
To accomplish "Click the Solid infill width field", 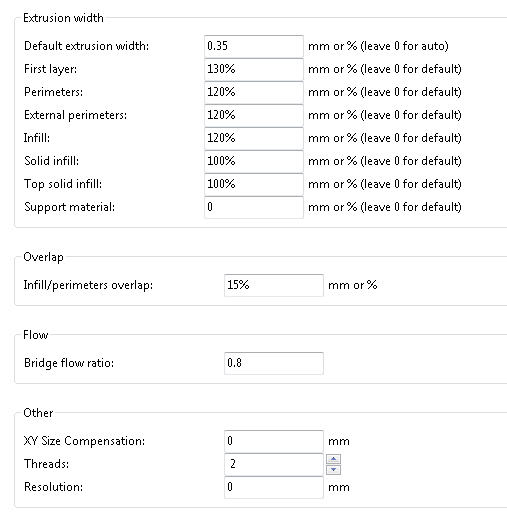I will 254,161.
